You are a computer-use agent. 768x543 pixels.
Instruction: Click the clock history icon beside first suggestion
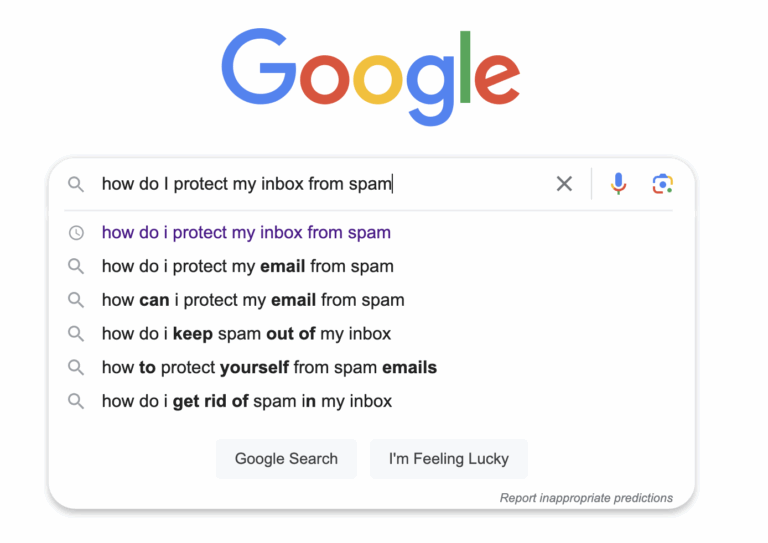click(76, 233)
